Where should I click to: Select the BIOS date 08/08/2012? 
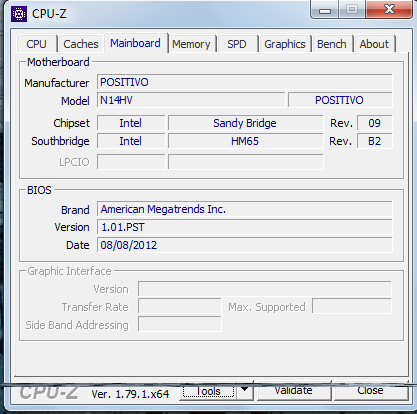point(245,245)
